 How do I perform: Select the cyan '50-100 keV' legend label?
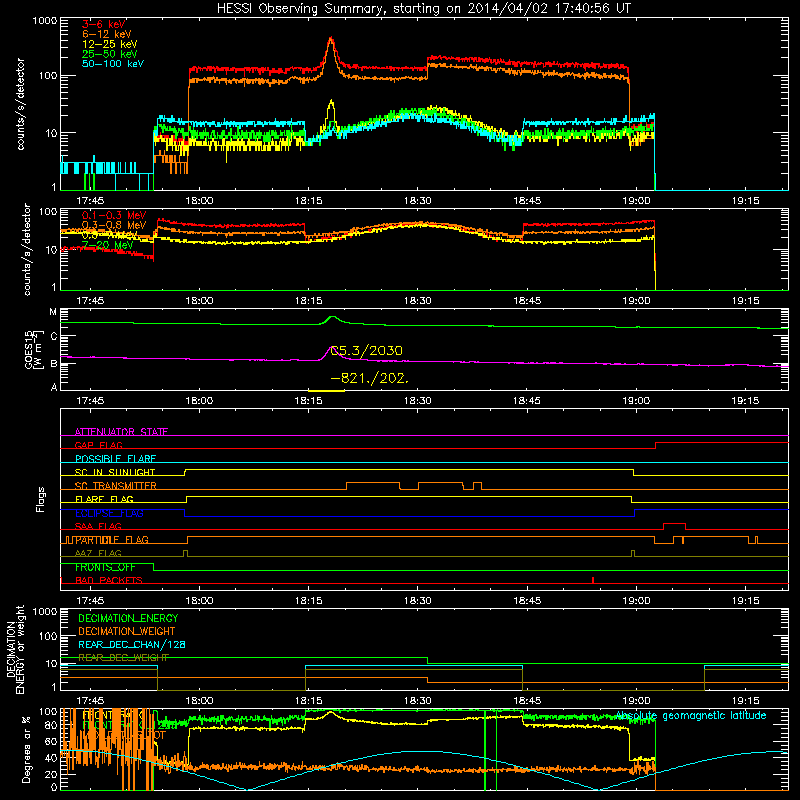[x=113, y=64]
